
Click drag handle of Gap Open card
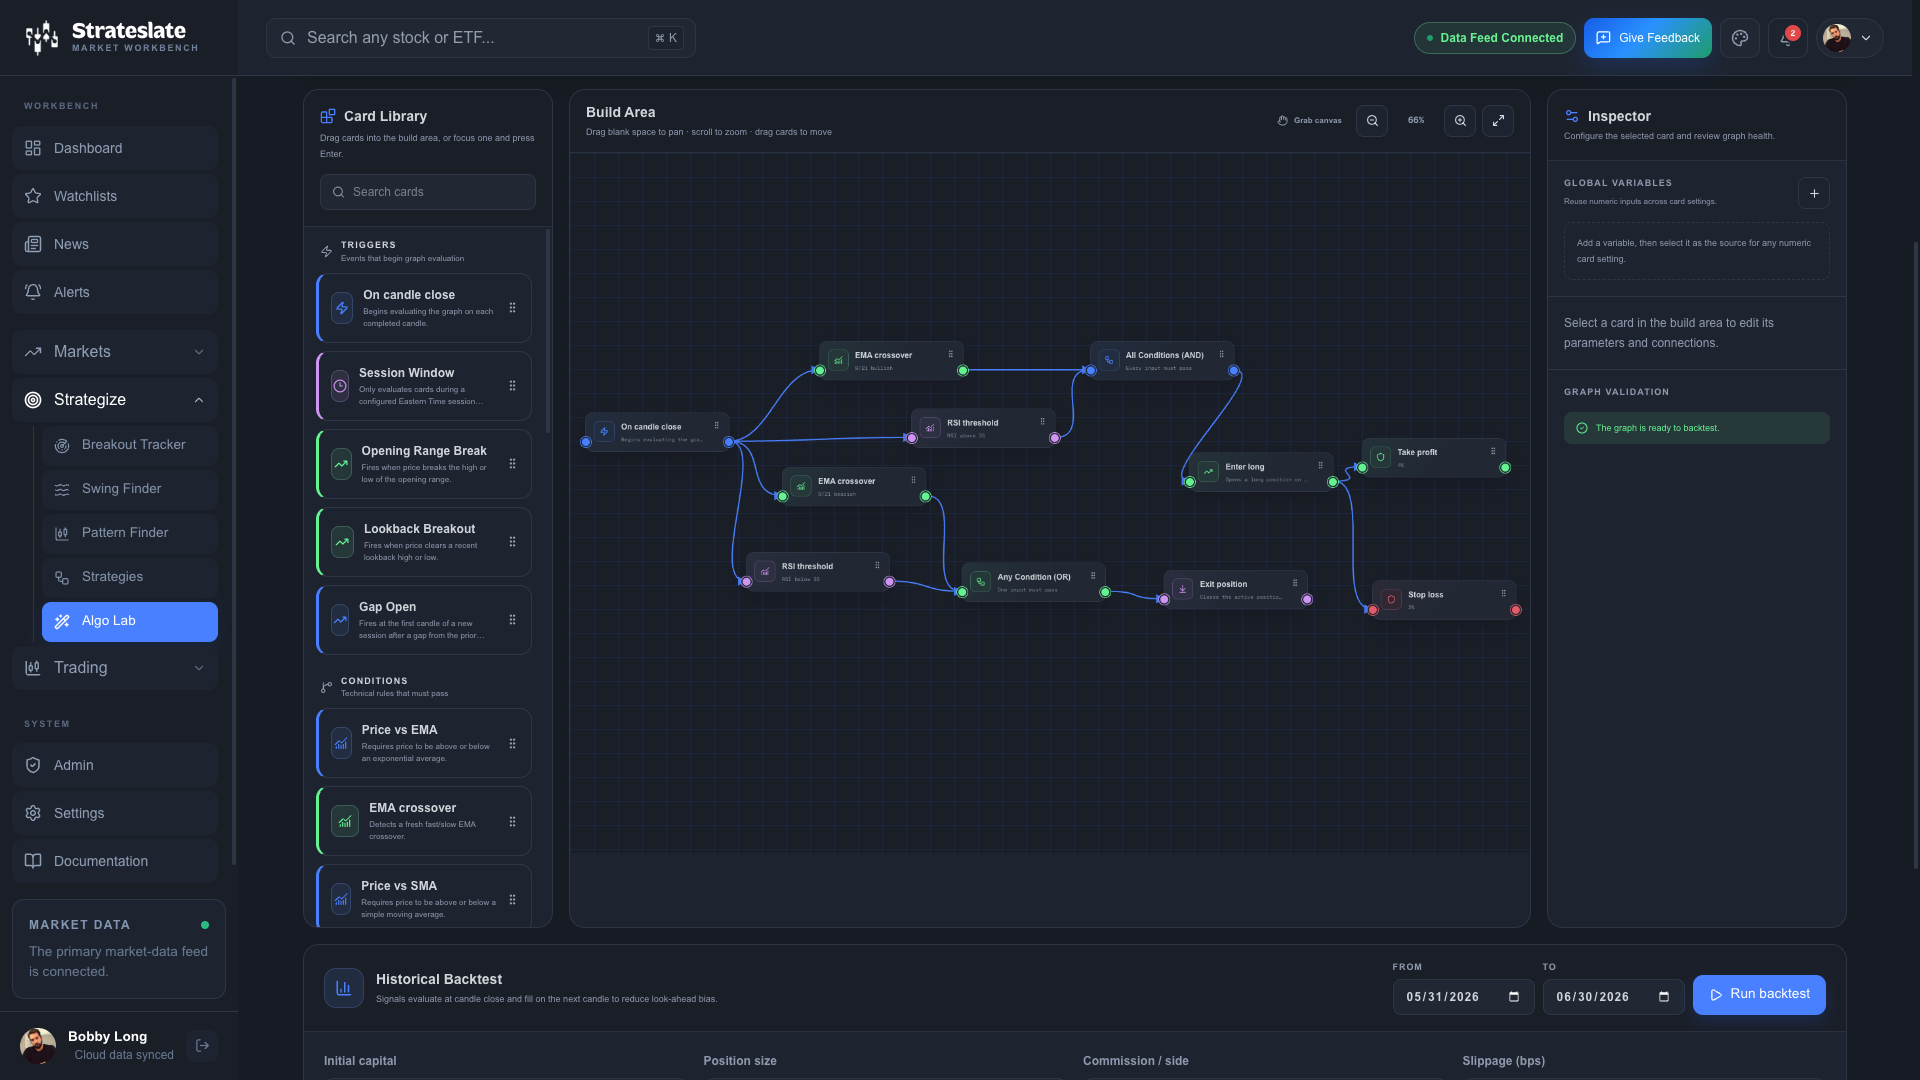(x=512, y=620)
